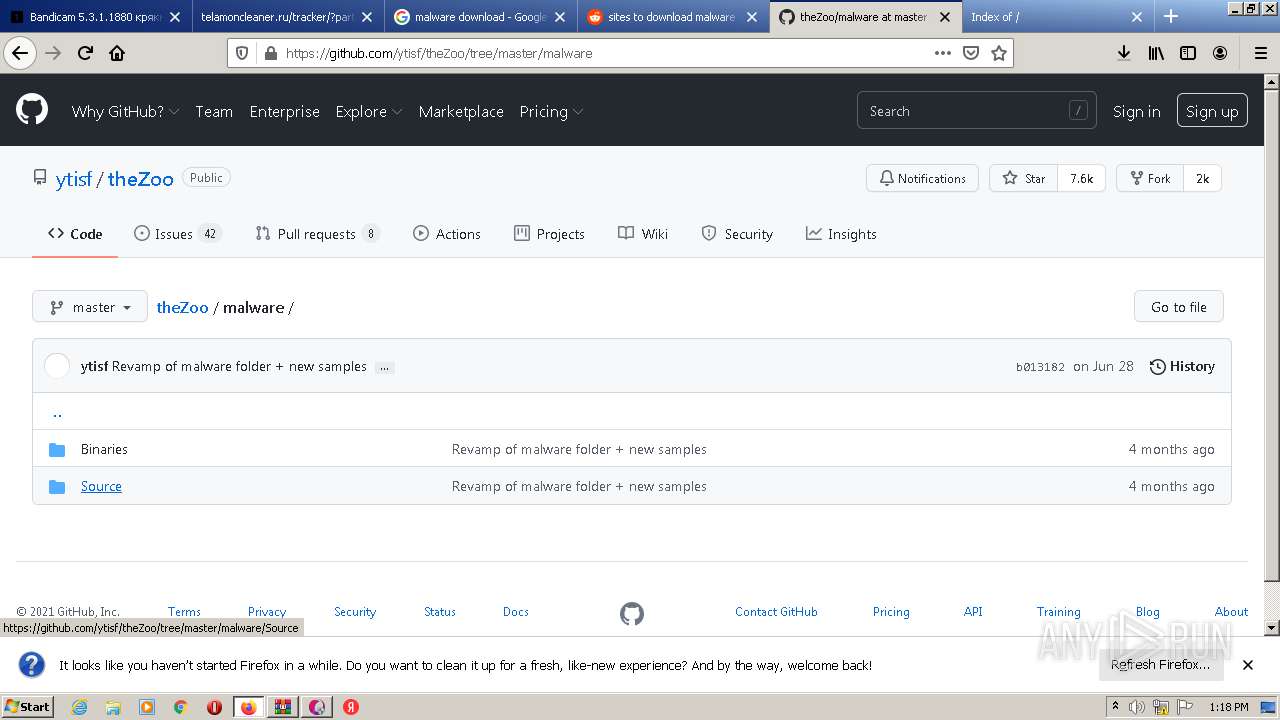Open the Security tab
The image size is (1280, 720).
737,234
